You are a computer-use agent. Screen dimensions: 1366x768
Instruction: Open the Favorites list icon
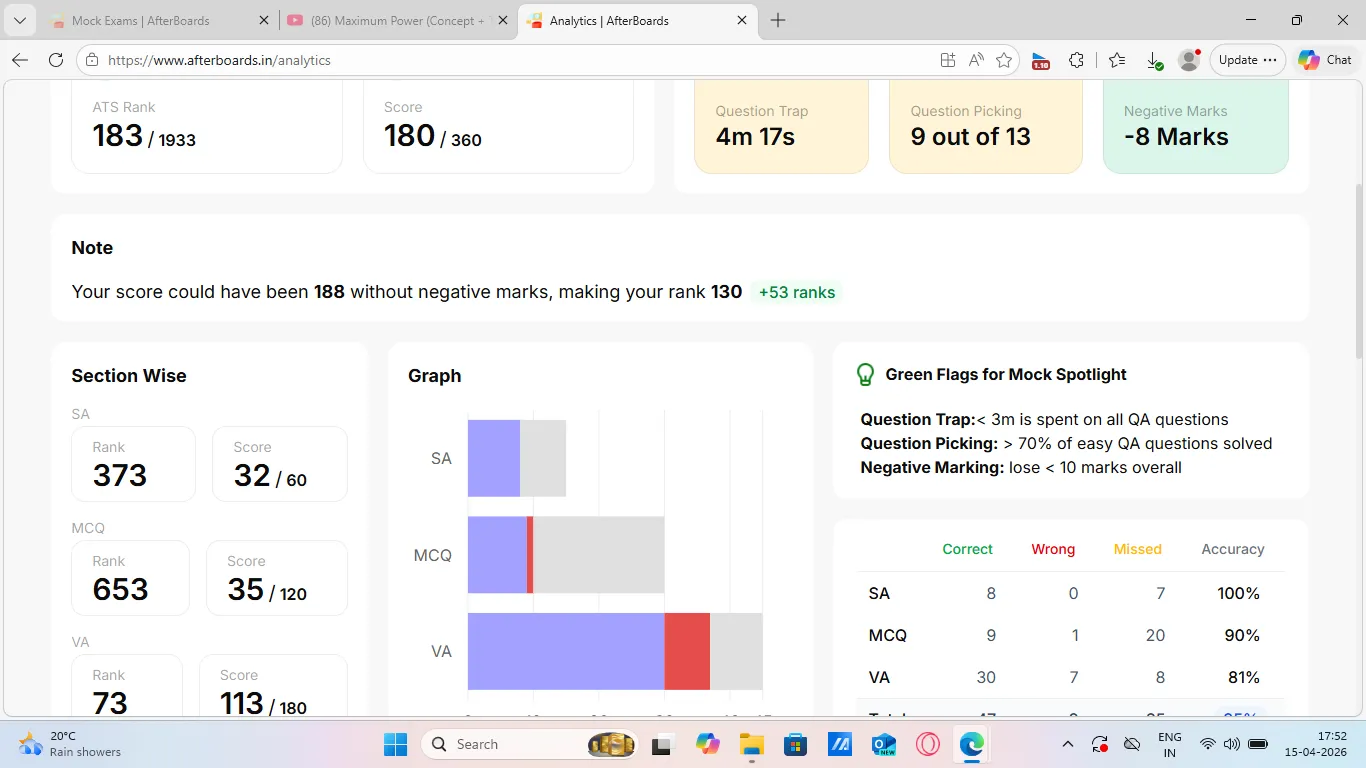[x=1117, y=60]
